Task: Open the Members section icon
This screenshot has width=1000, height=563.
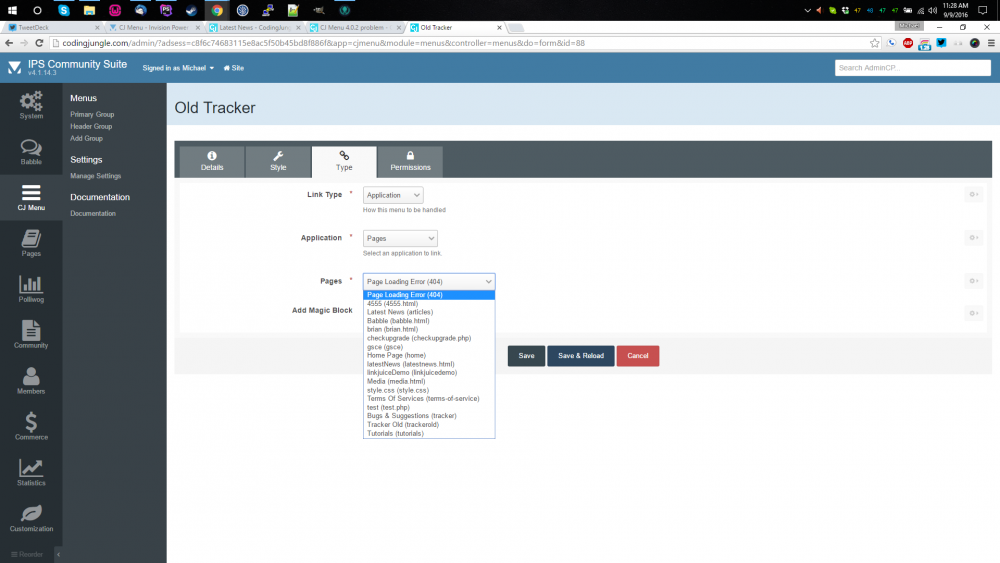Action: 31,380
